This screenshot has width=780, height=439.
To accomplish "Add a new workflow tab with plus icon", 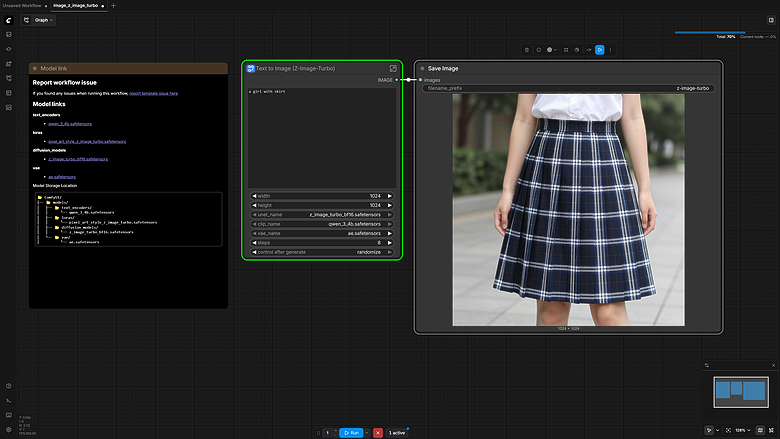I will (113, 6).
